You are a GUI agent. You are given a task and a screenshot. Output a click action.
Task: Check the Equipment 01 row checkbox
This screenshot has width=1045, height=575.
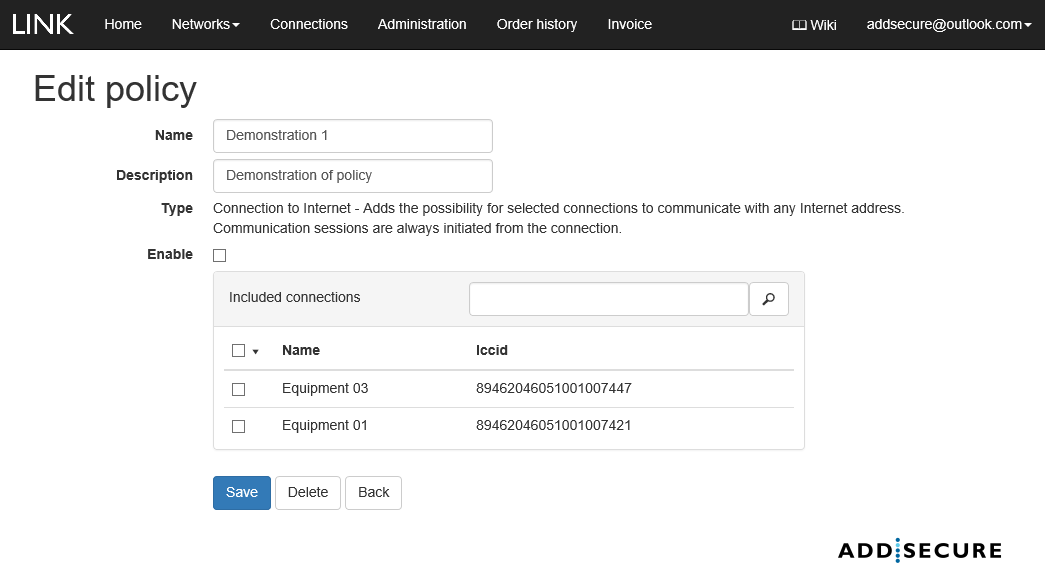tap(238, 426)
